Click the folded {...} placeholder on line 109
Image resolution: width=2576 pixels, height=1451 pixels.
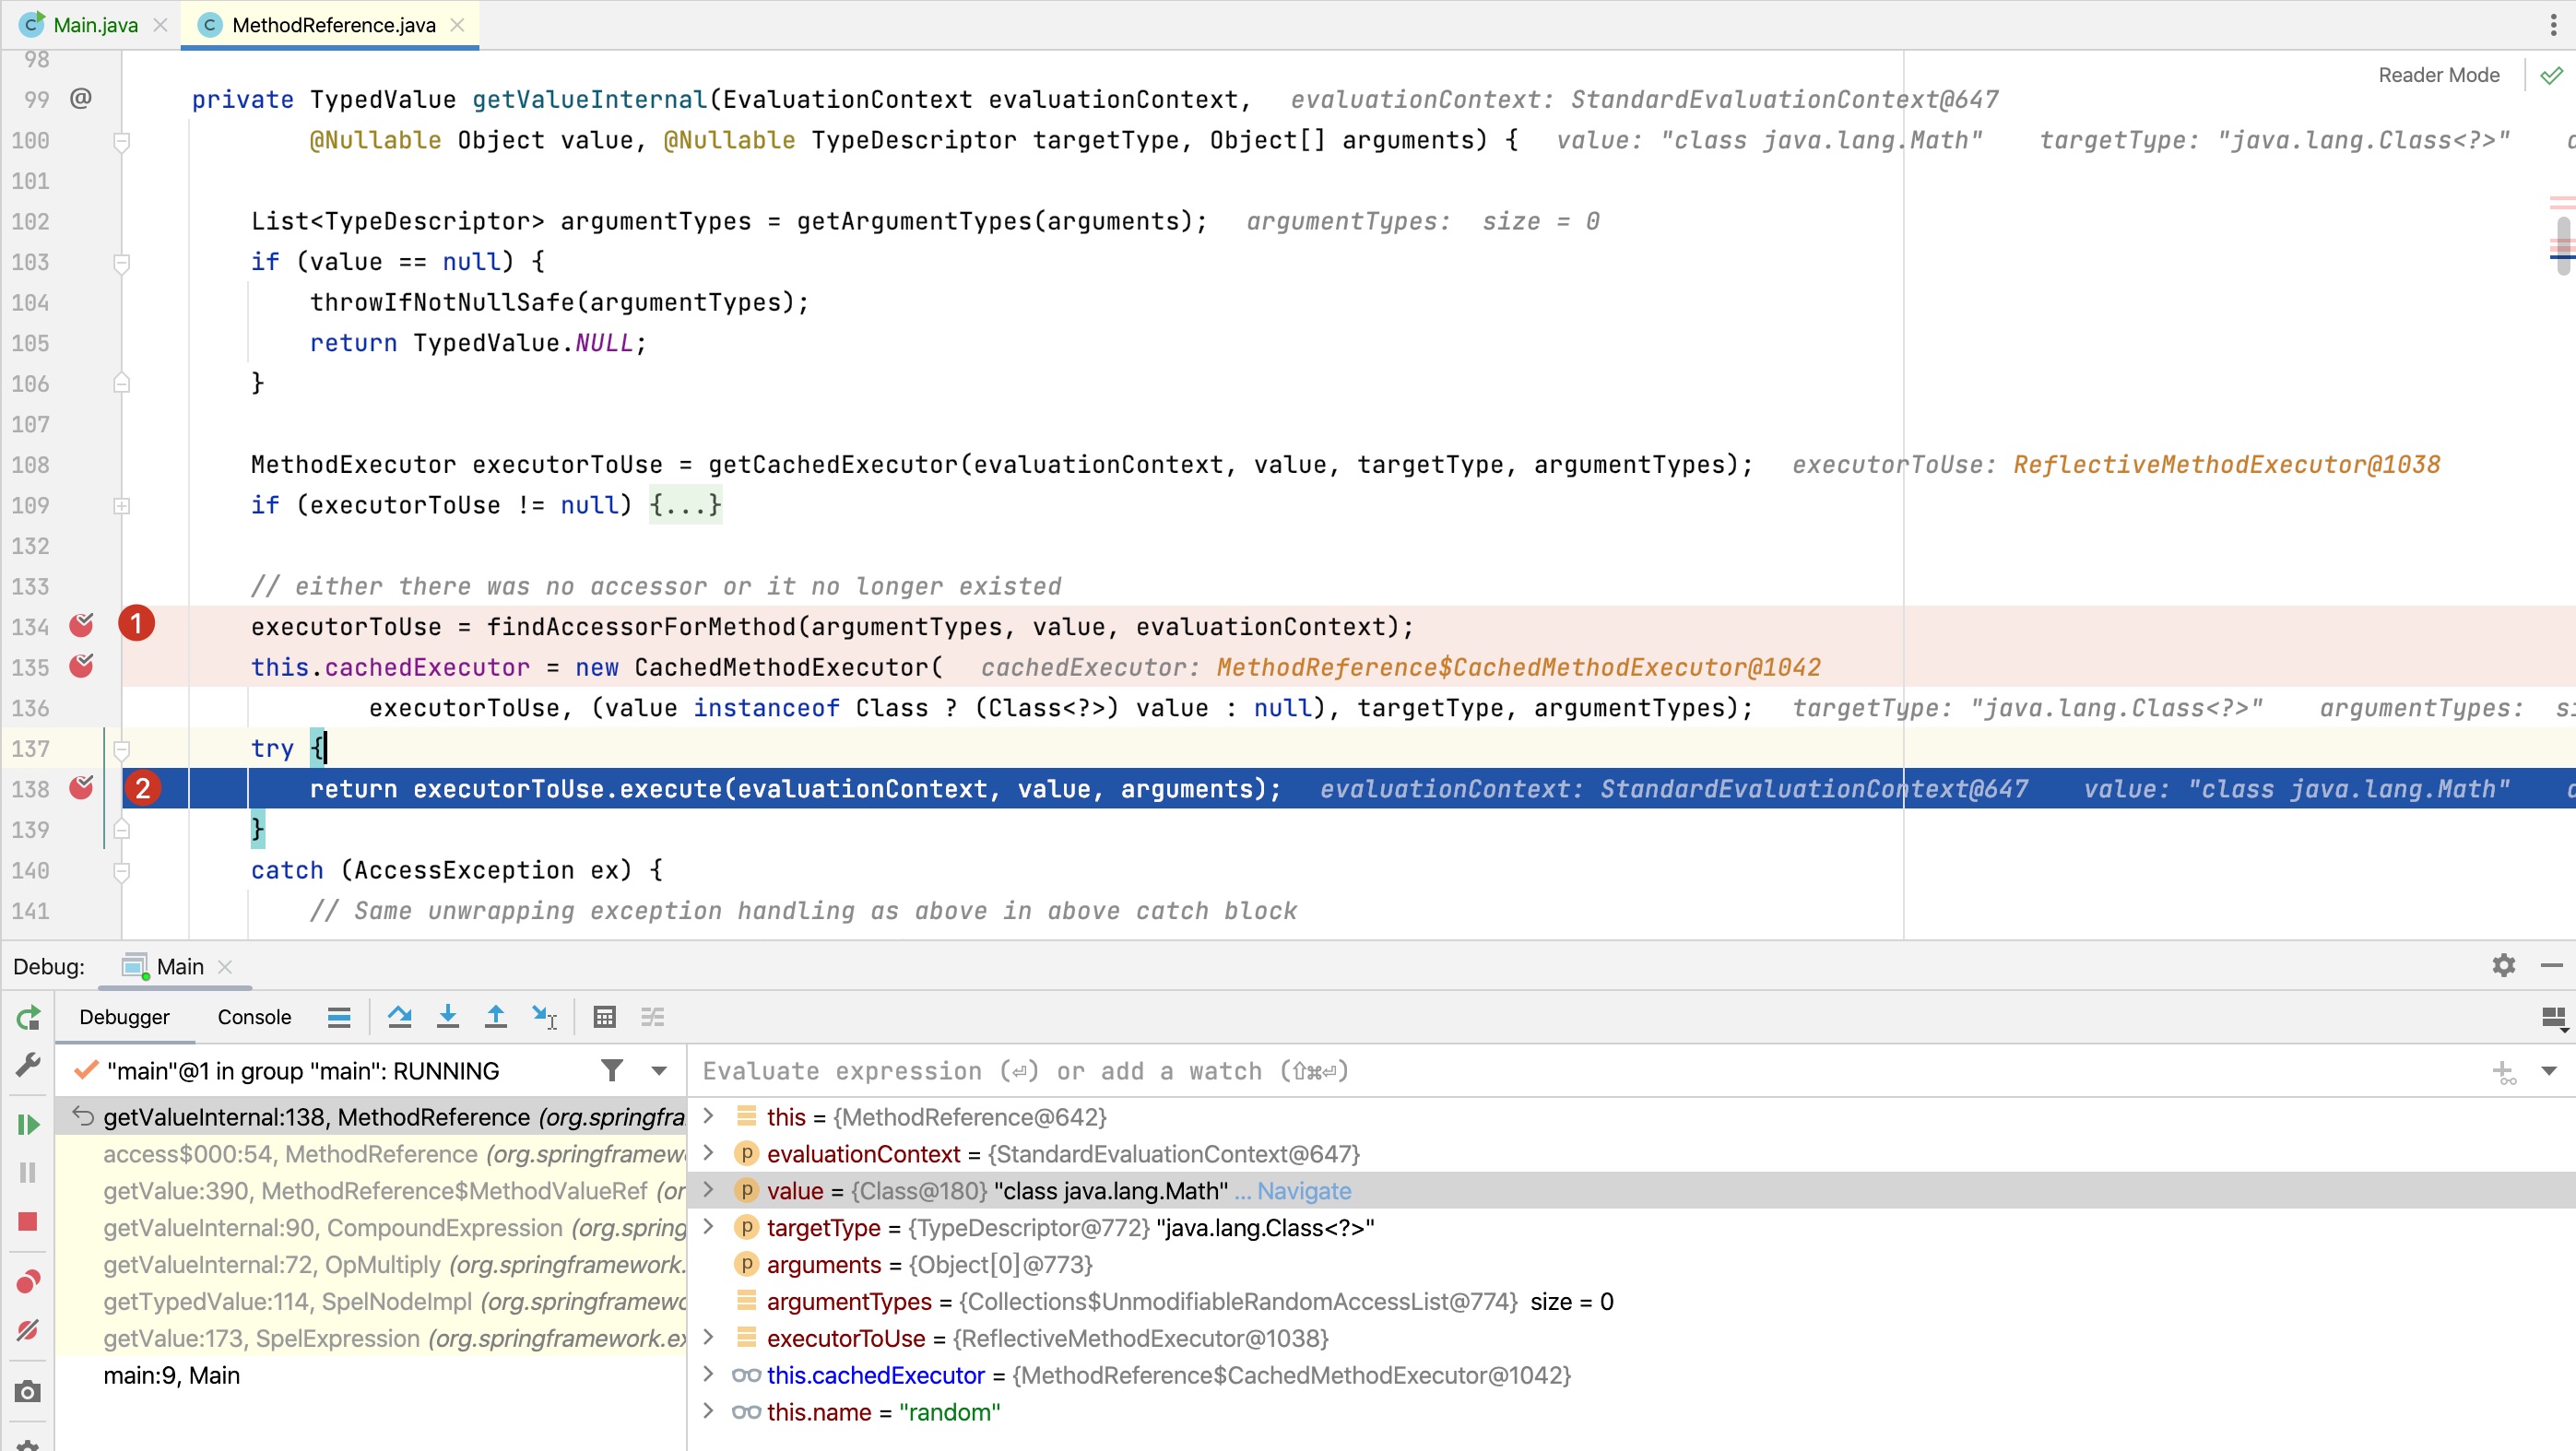coord(685,505)
